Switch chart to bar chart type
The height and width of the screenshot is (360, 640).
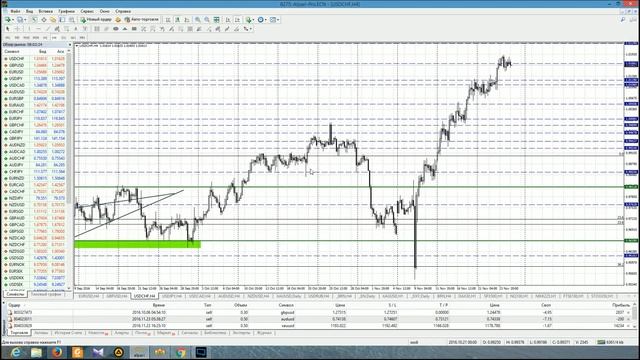168,20
